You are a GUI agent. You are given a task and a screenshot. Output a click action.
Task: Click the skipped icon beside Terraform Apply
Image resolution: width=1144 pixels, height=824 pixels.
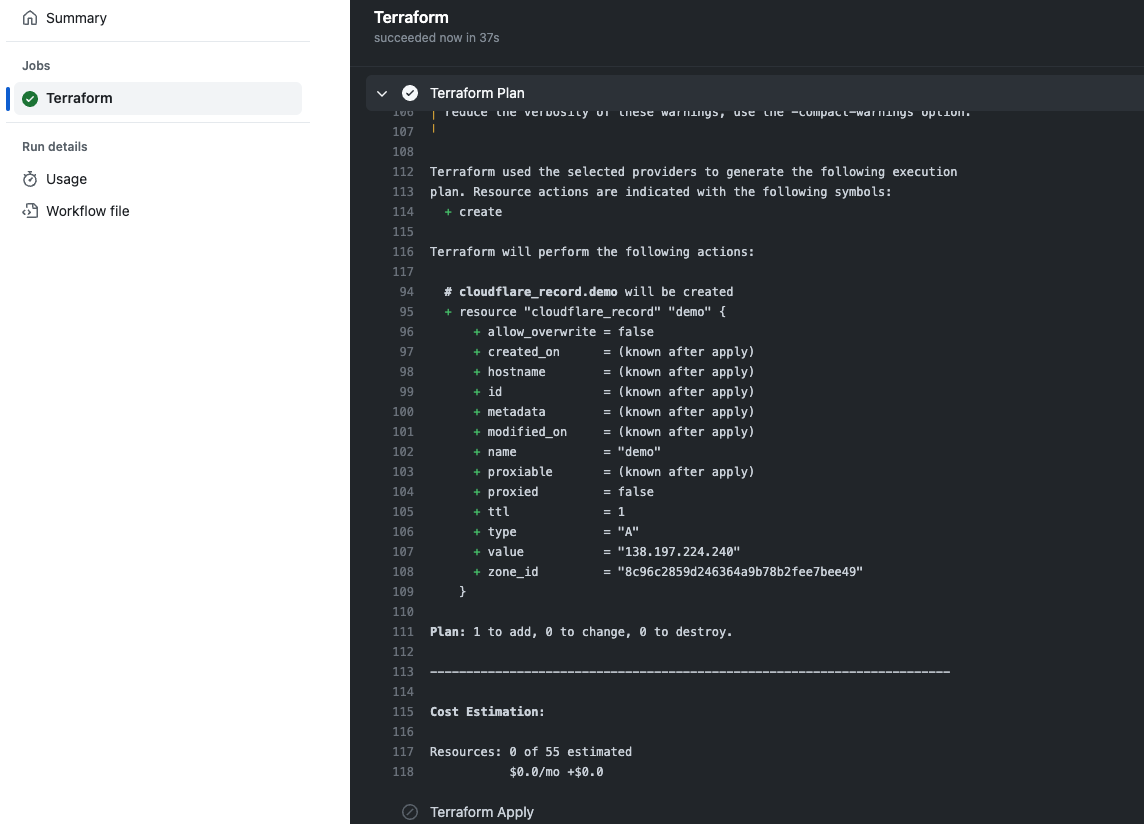click(x=410, y=812)
